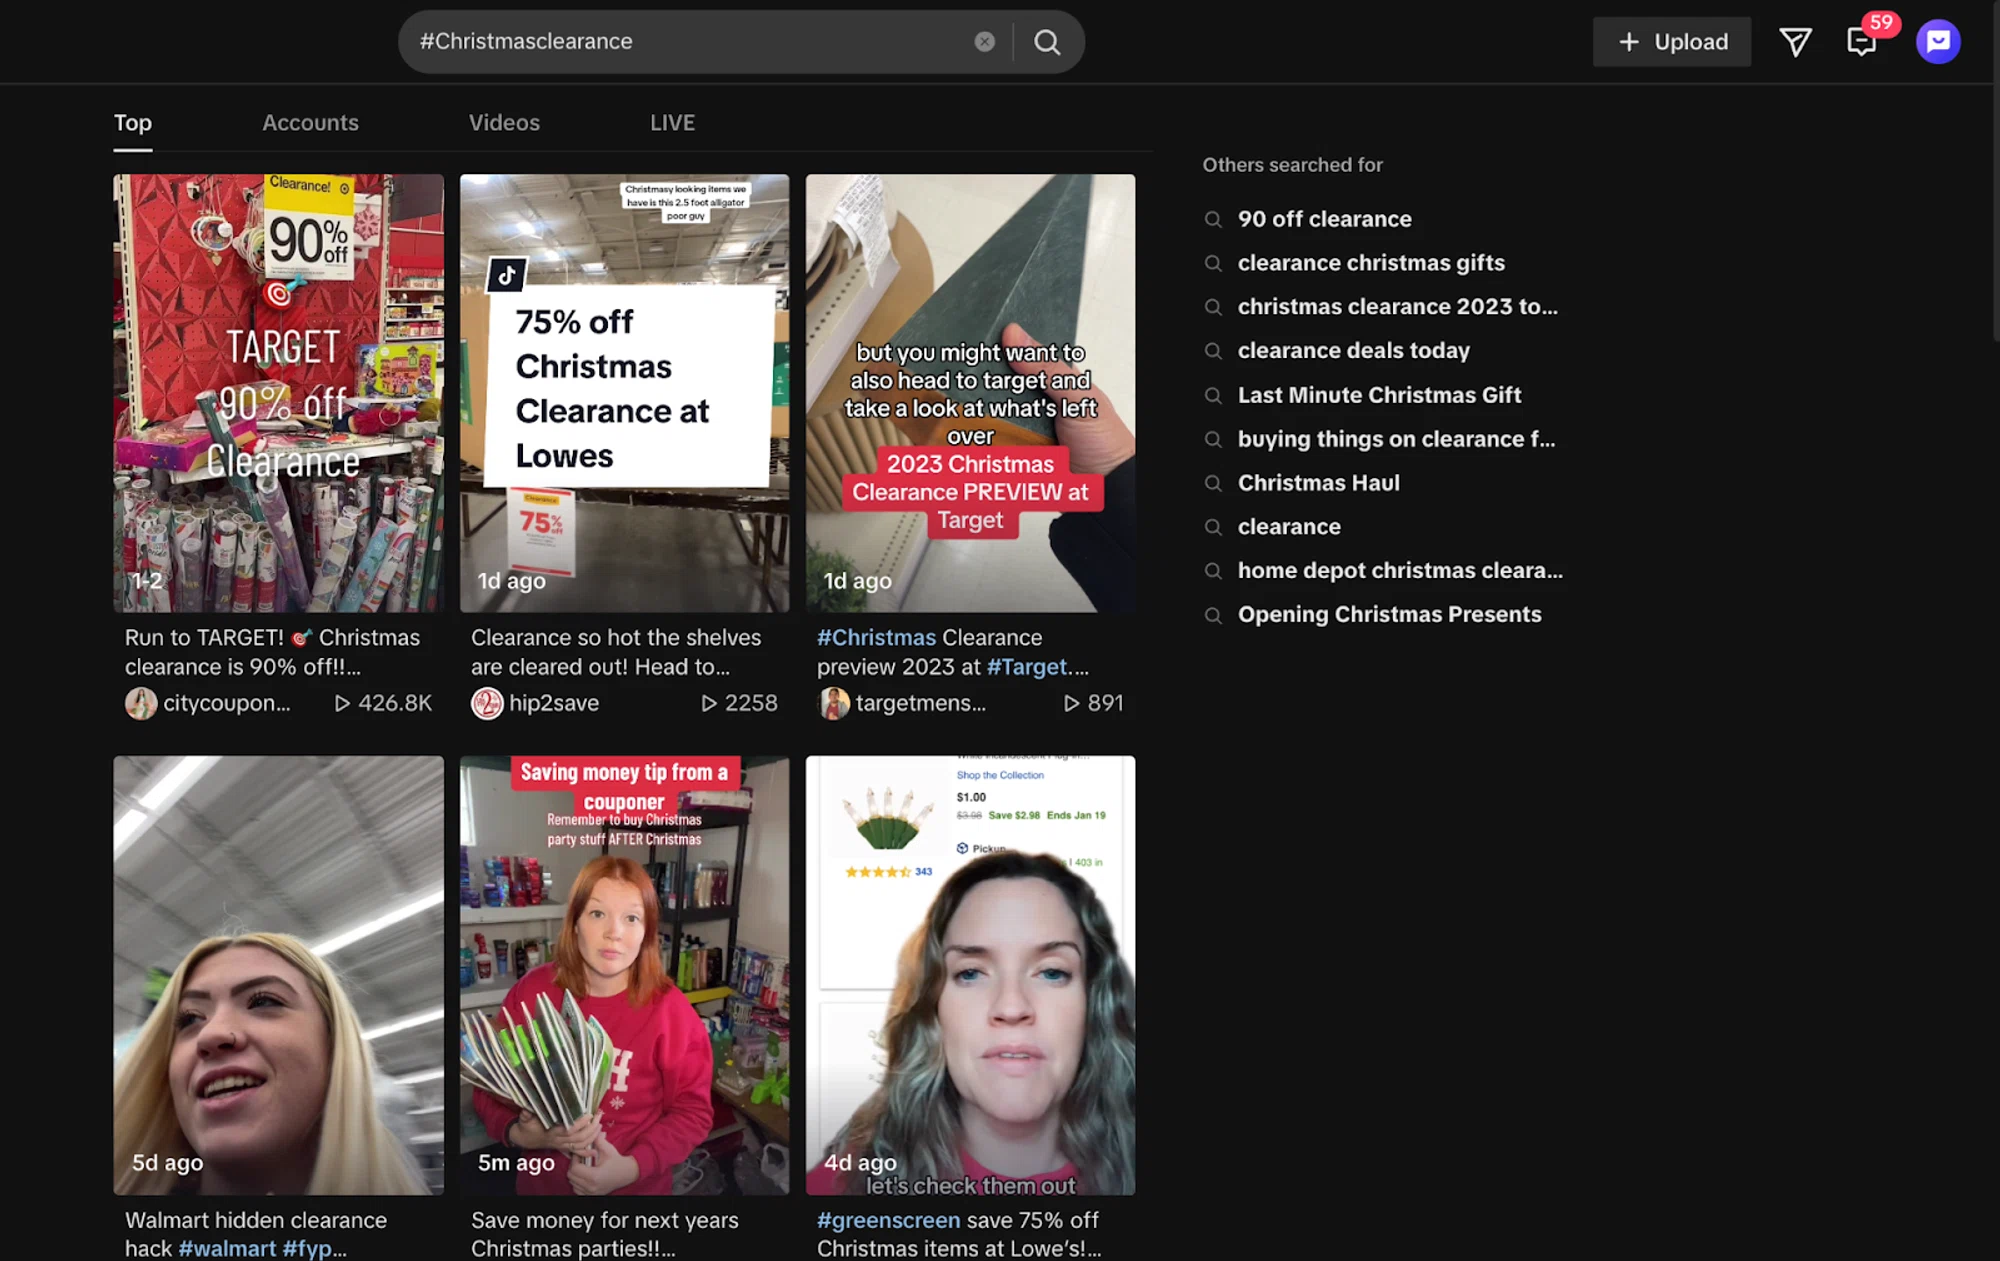Image resolution: width=2000 pixels, height=1261 pixels.
Task: Select suggestion 'buying things on clearance f...'
Action: tap(1396, 439)
